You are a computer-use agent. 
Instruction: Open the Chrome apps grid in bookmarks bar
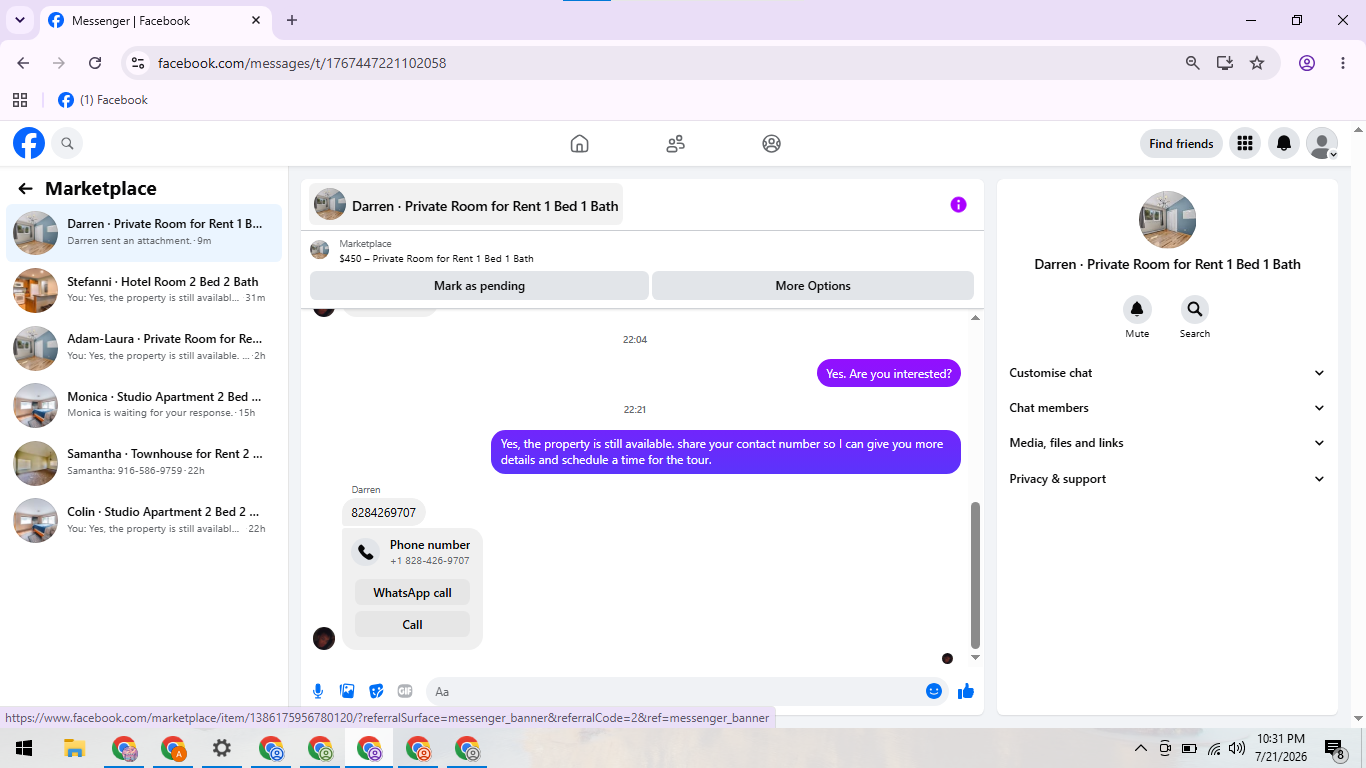tap(20, 100)
